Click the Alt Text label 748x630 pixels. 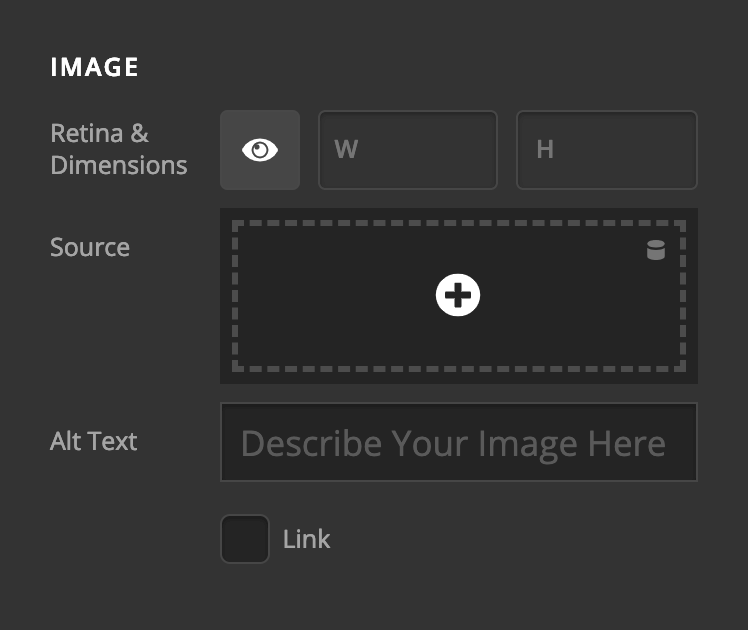94,441
